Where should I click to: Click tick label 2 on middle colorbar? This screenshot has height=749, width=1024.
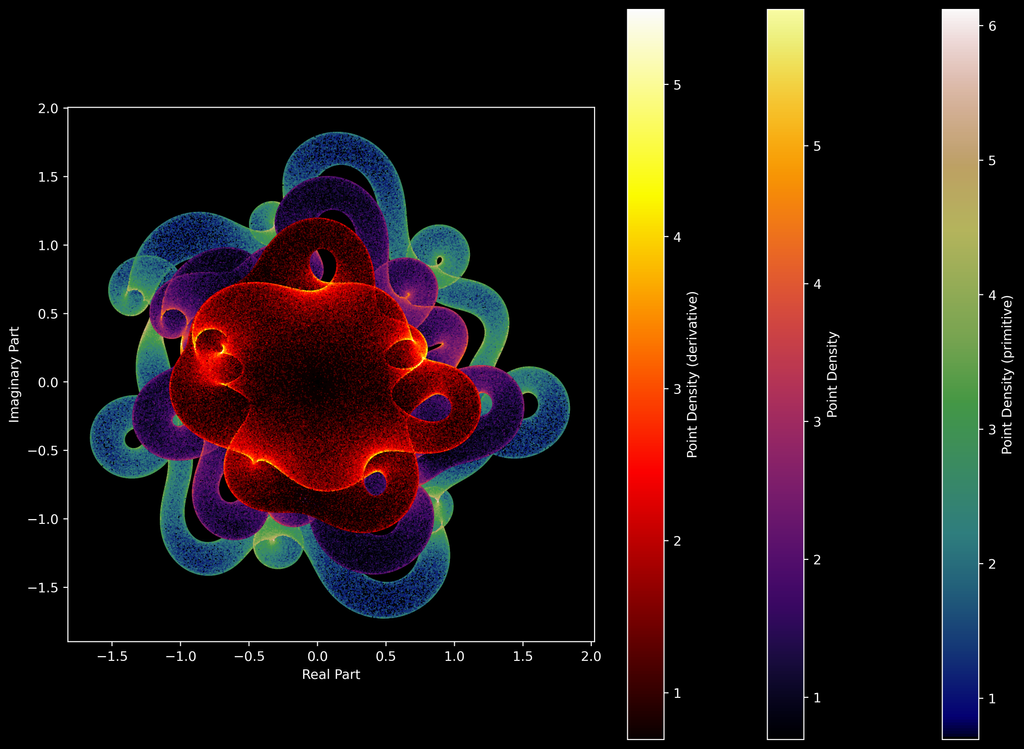817,559
